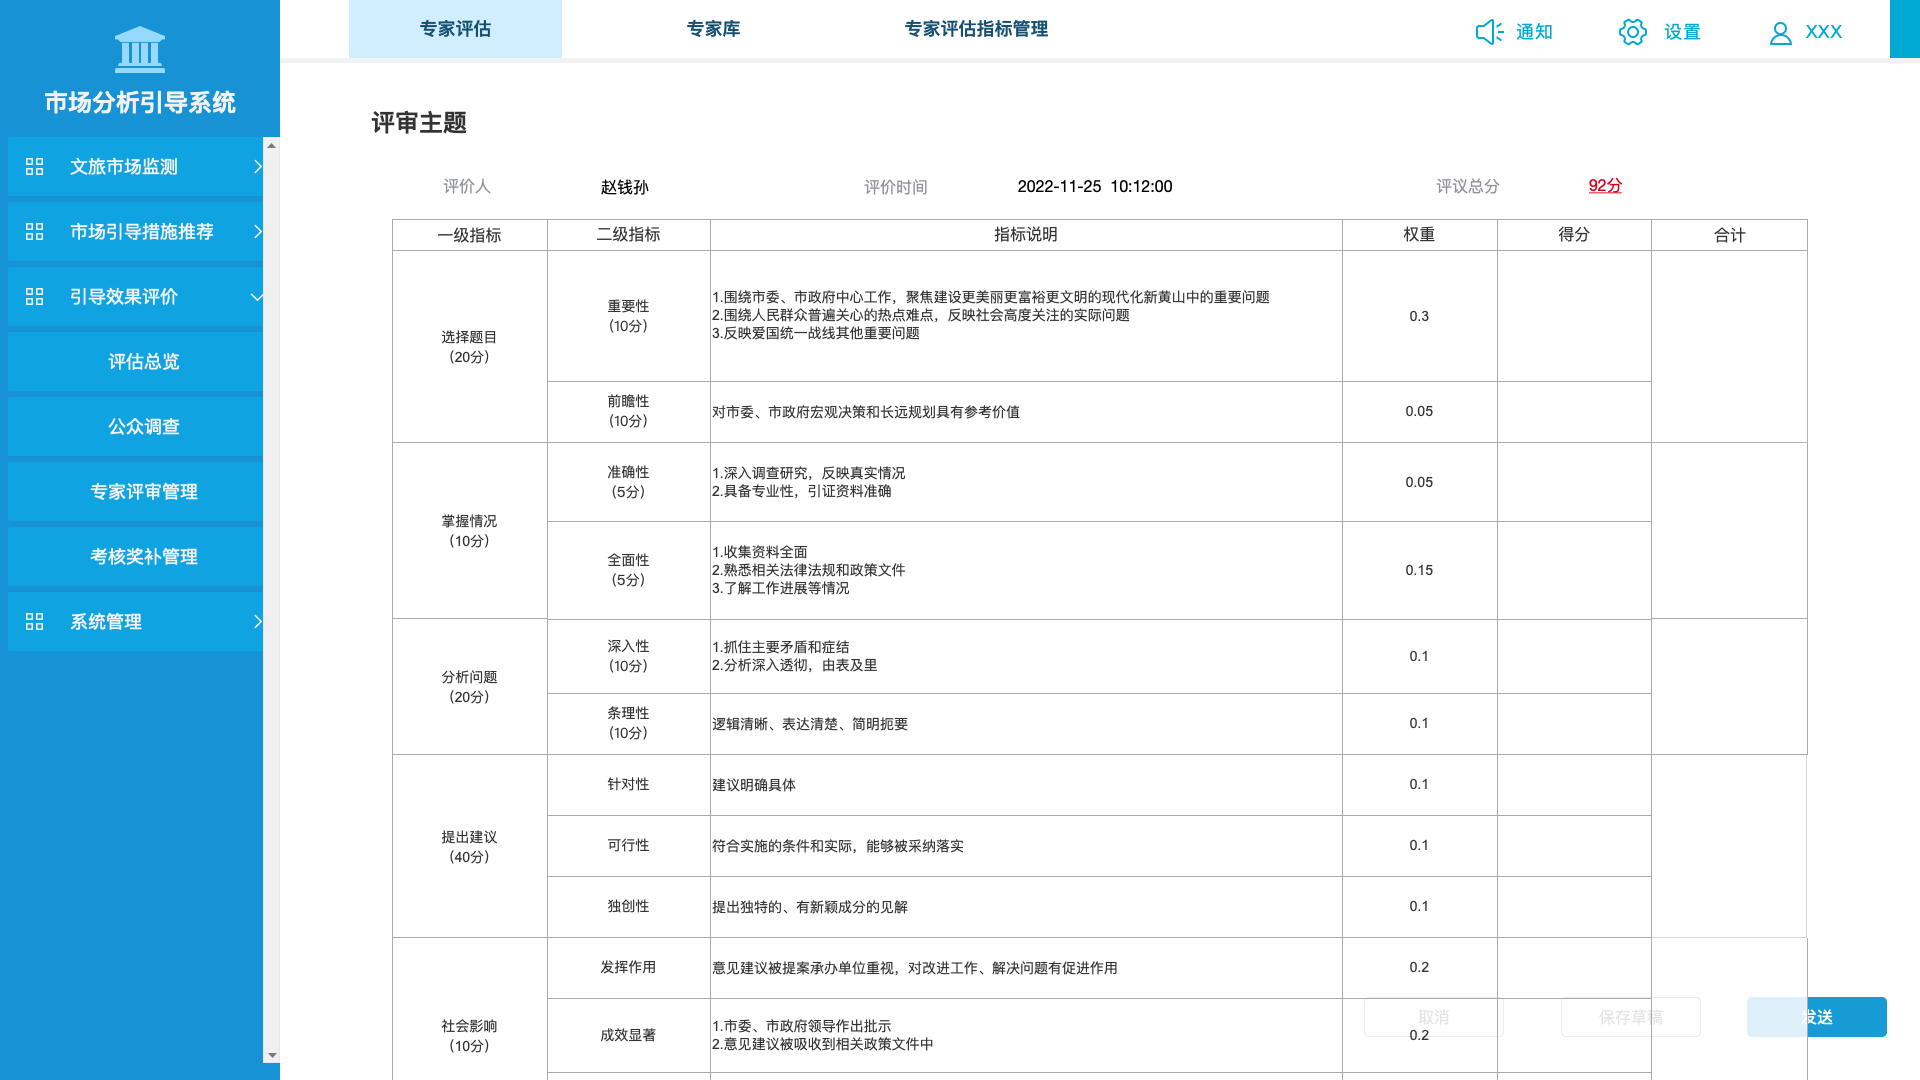Image resolution: width=1920 pixels, height=1080 pixels.
Task: Click the user profile icon
Action: tap(1780, 33)
